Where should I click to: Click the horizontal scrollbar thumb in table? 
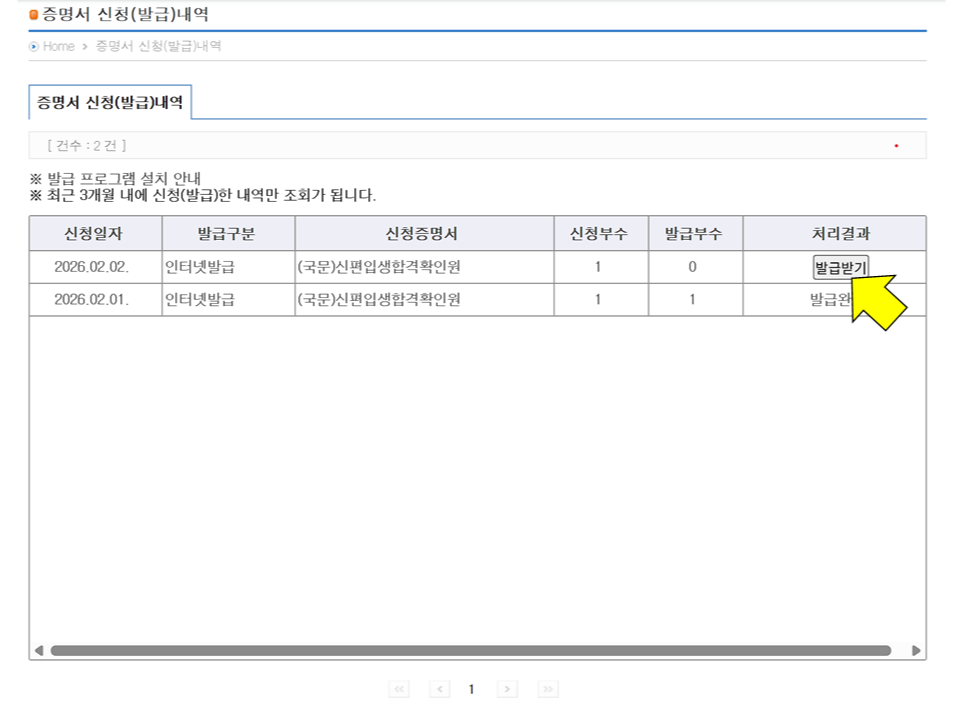pos(471,650)
